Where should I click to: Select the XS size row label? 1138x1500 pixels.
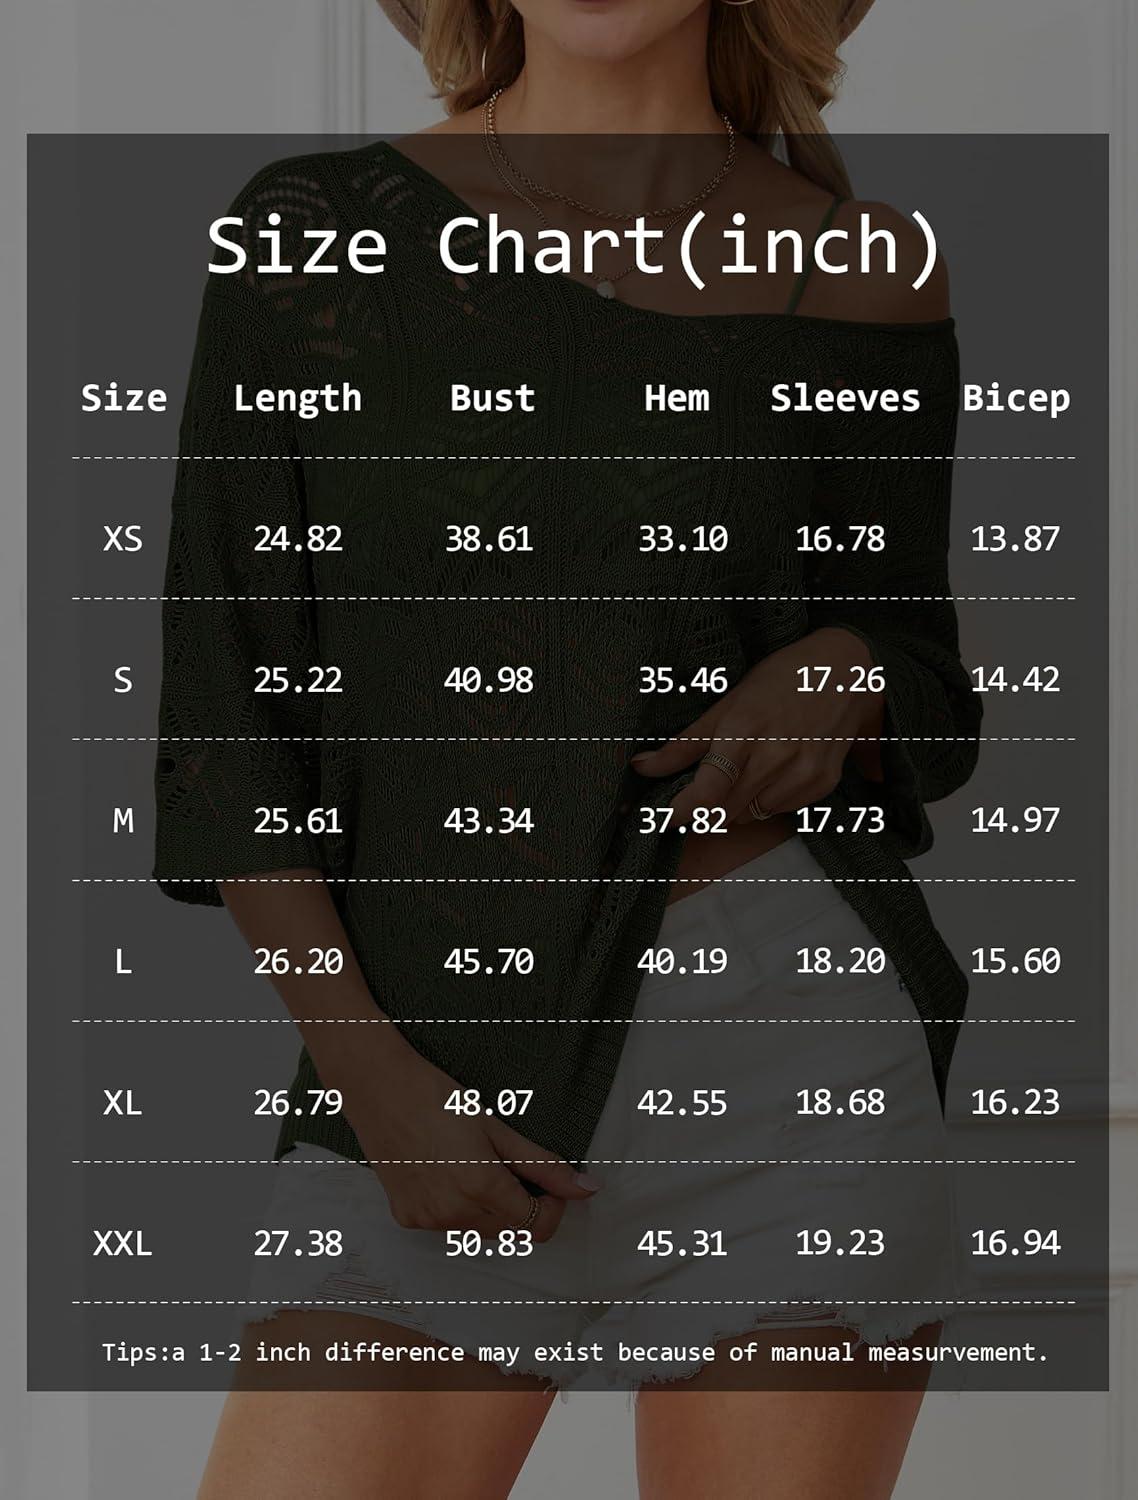[x=123, y=539]
